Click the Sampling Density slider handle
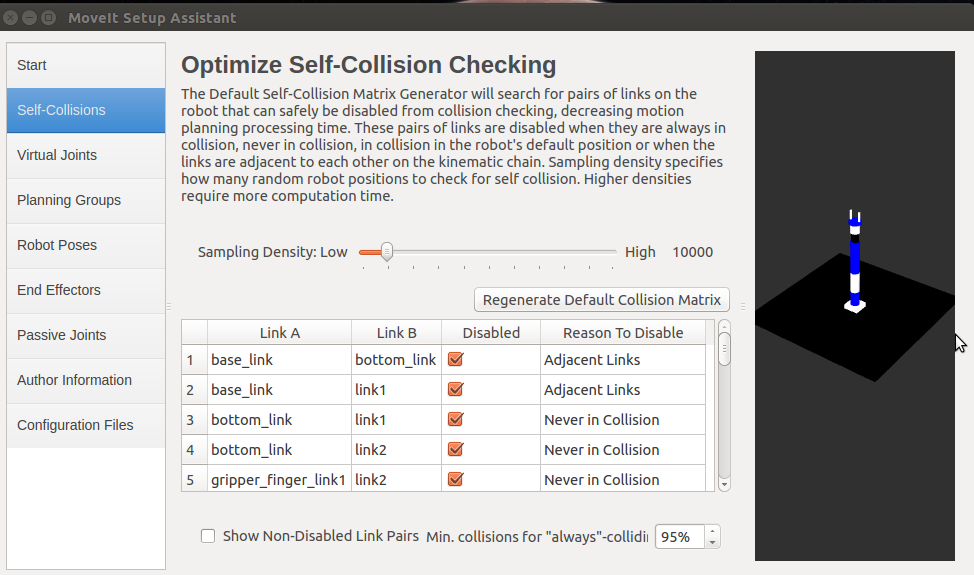 (x=387, y=251)
